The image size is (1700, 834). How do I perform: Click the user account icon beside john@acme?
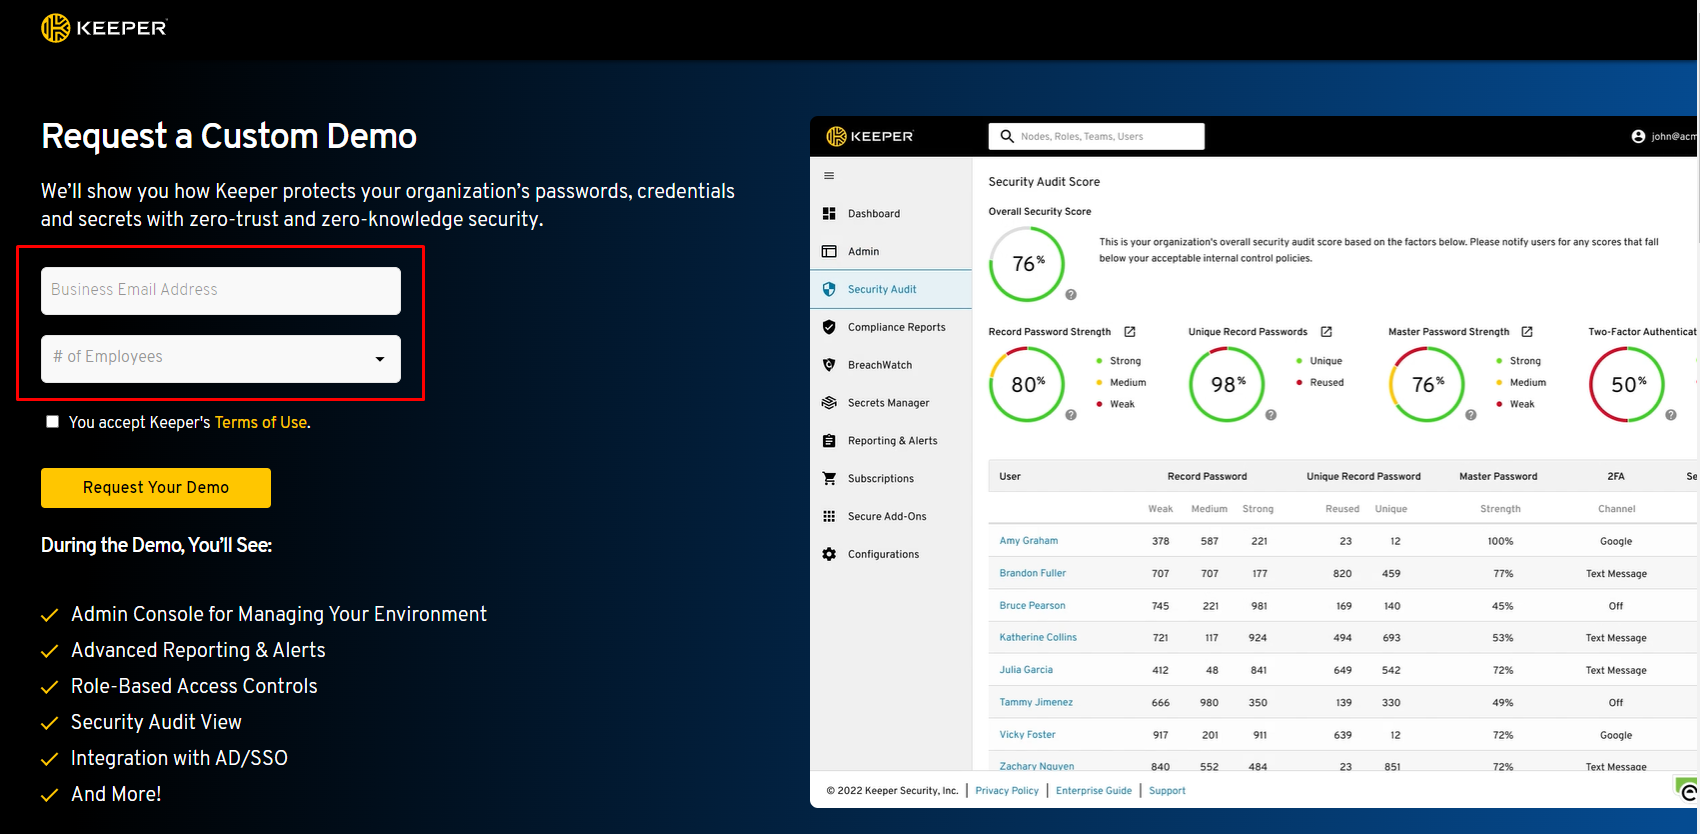[x=1638, y=136]
